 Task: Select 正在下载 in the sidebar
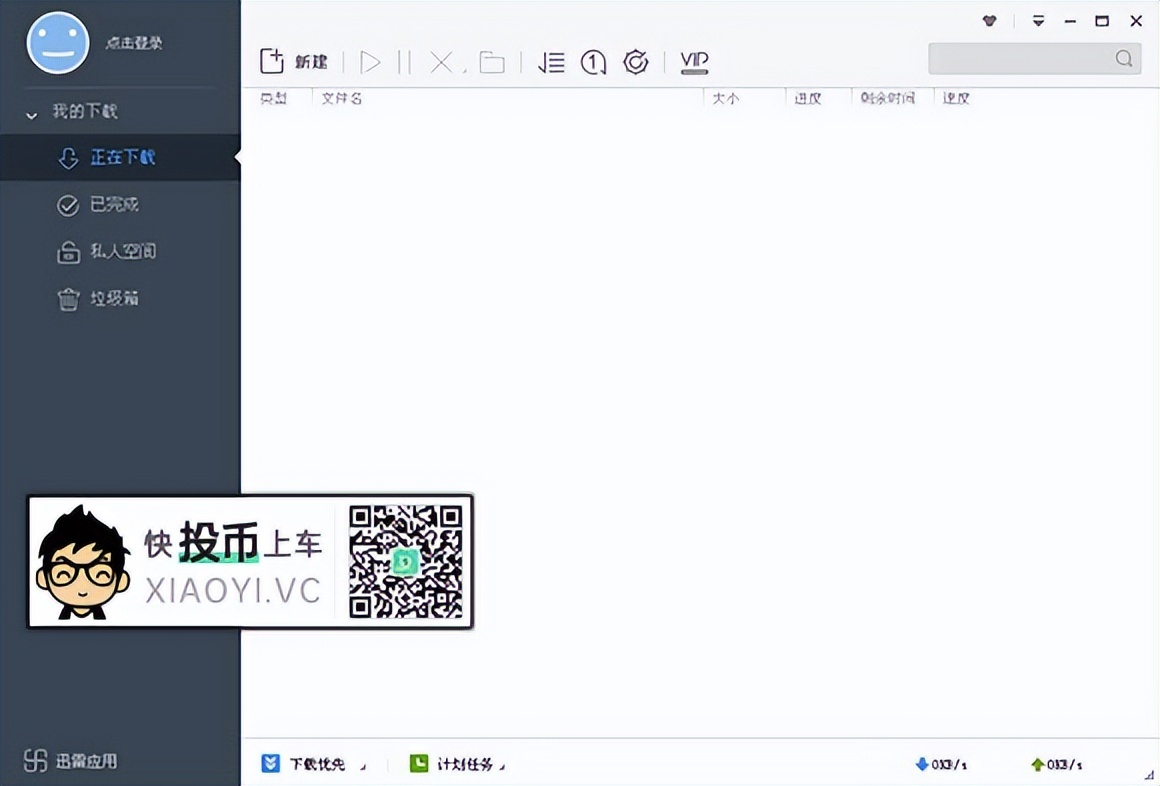pos(120,157)
